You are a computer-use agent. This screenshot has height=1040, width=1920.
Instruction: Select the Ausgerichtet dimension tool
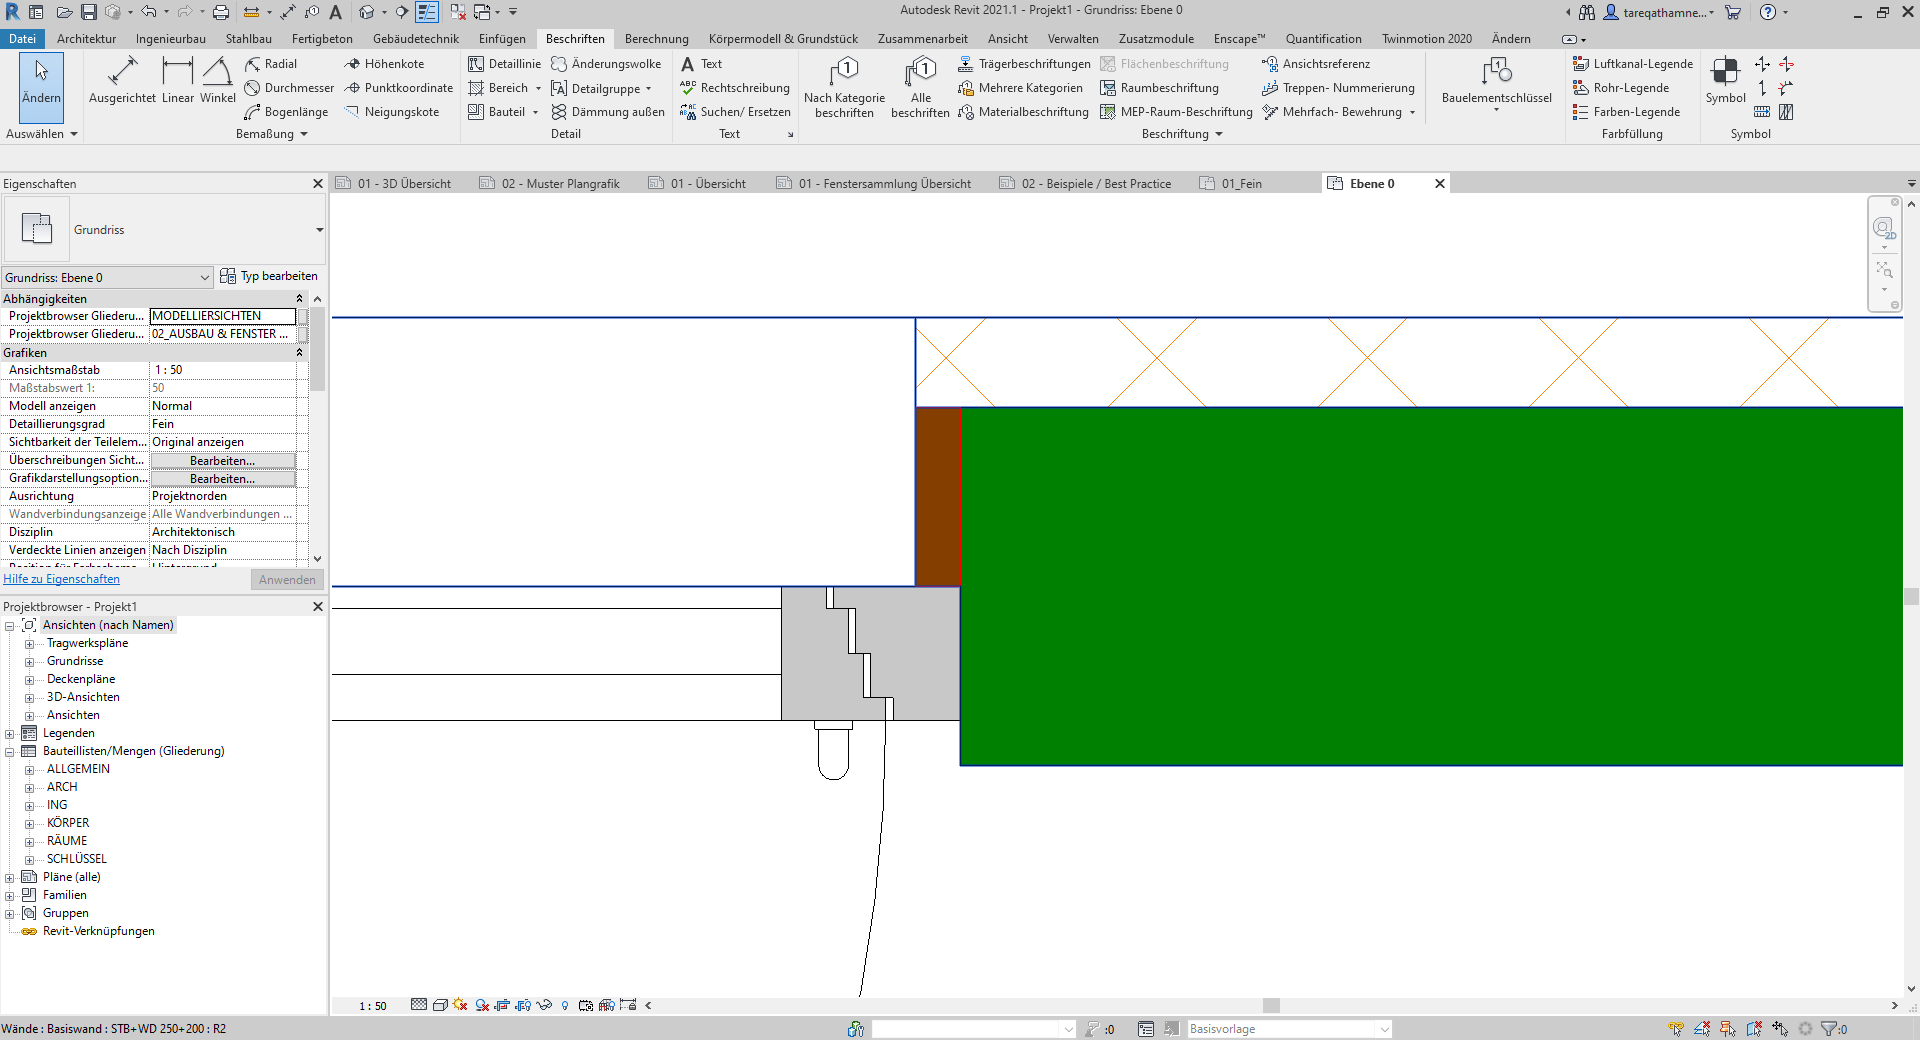click(x=122, y=80)
